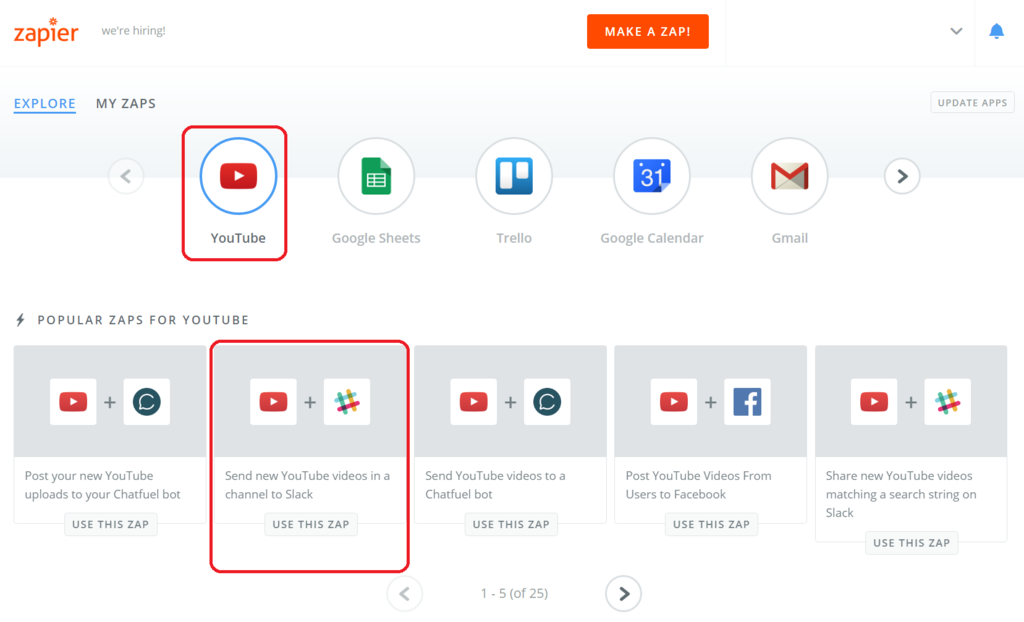Click Chatfuel icon in uploads-to-bot card

147,401
